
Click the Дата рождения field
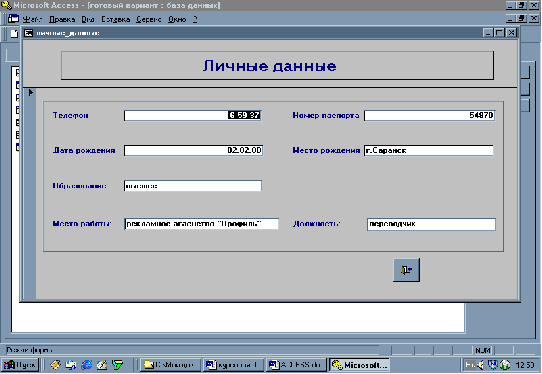[194, 150]
